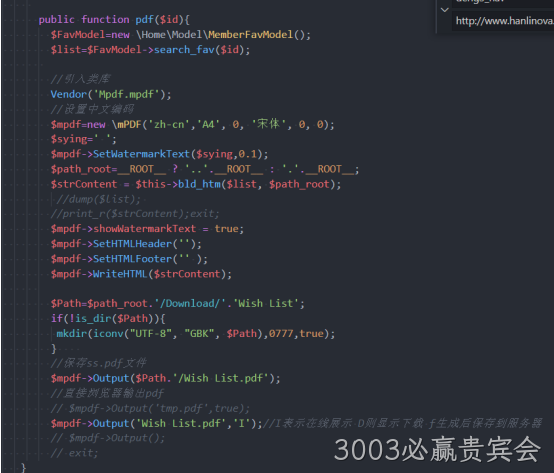
Task: Click the trailing comment '//I表示在线展示'
Action: [x=307, y=423]
